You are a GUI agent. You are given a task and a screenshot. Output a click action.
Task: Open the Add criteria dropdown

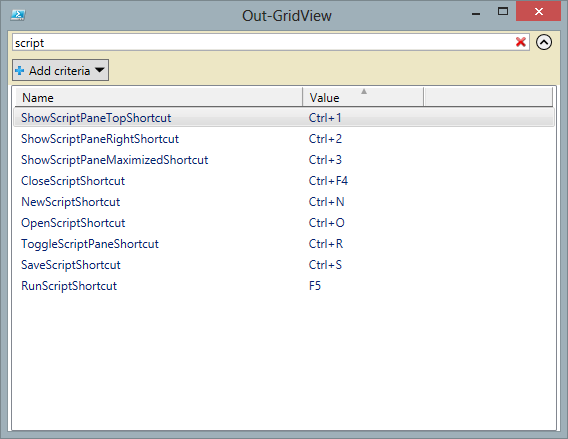point(60,70)
